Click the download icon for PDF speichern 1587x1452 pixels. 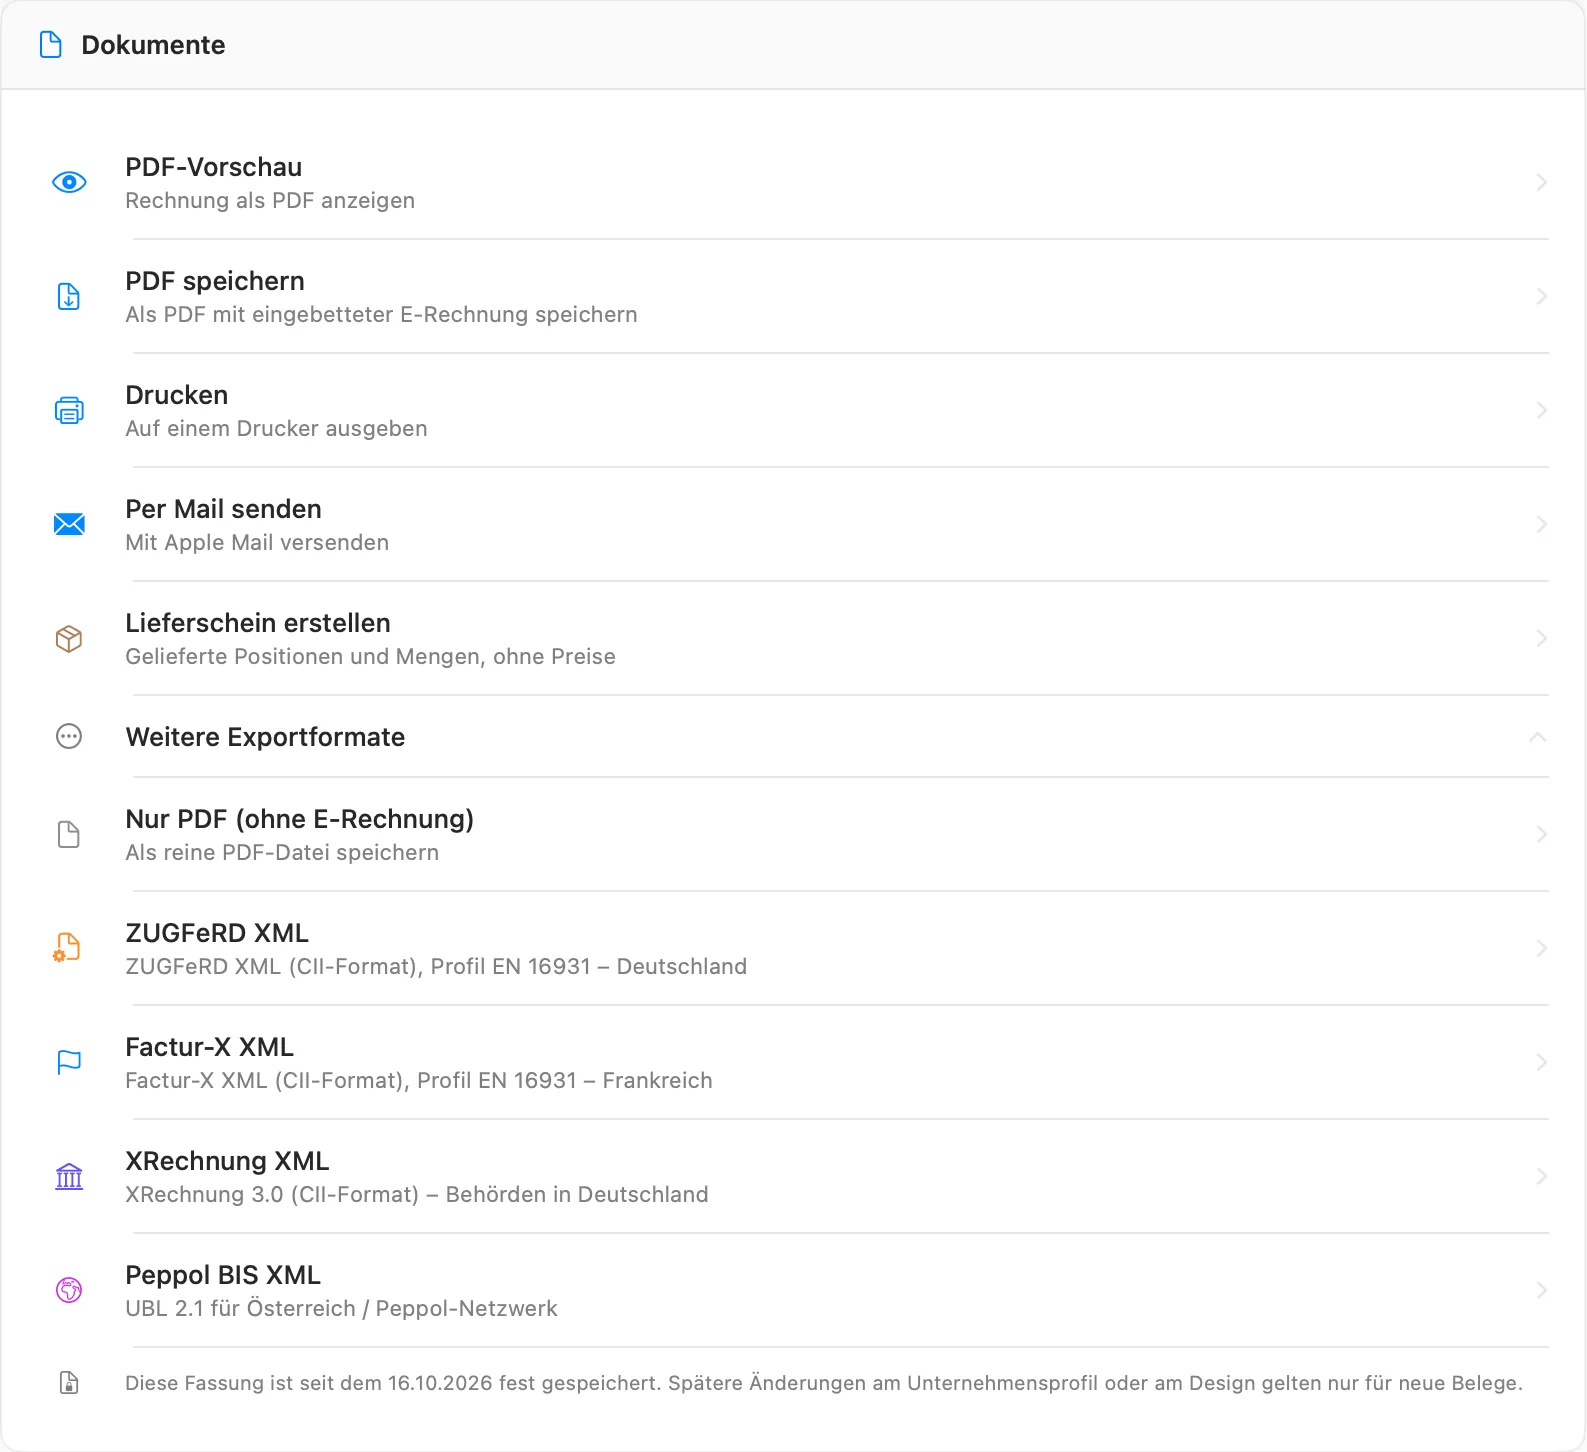69,296
